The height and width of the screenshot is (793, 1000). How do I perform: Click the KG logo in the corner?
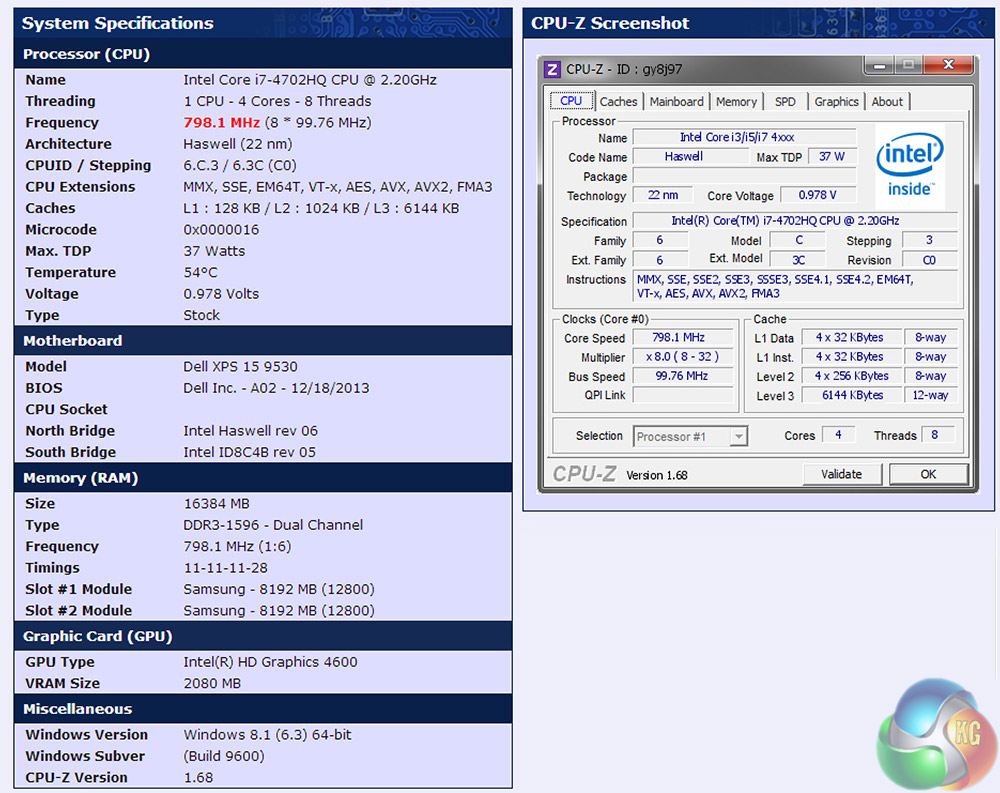coord(933,736)
